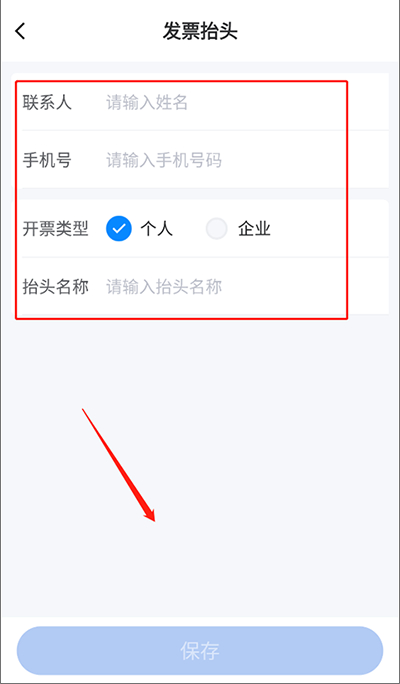Viewport: 400px width, 684px height.
Task: Tap the 个人 text label
Action: 157,229
